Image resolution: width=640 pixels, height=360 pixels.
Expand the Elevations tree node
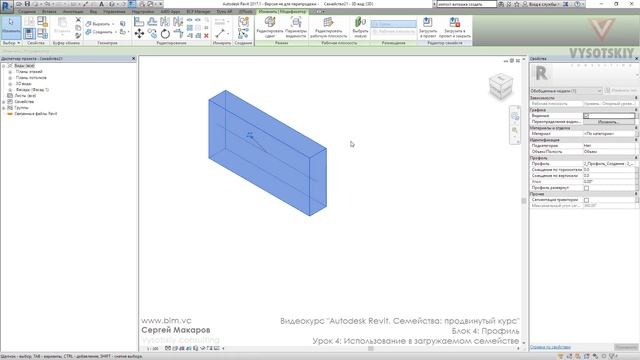coord(10,90)
